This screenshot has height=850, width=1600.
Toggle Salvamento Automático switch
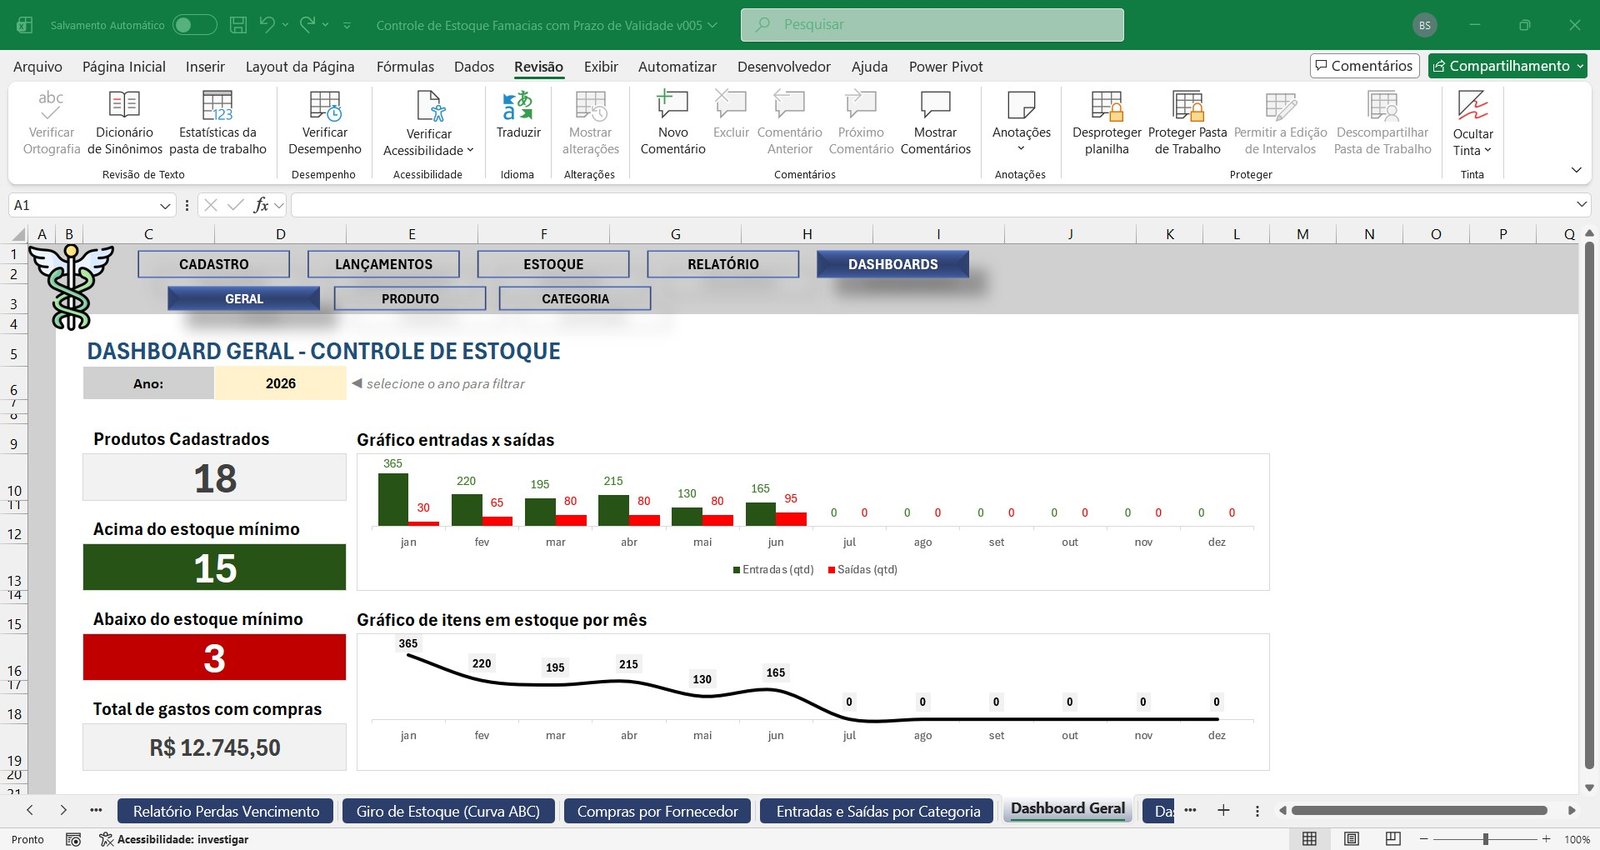pyautogui.click(x=194, y=24)
